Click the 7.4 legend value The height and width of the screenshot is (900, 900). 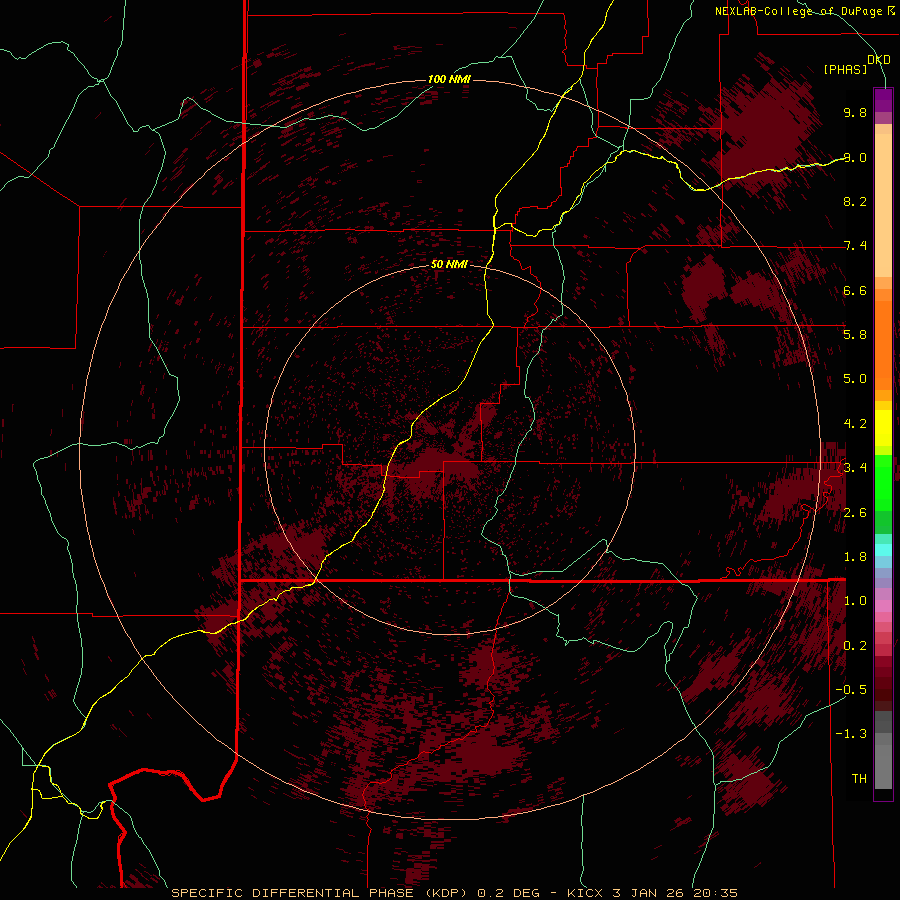pos(855,246)
